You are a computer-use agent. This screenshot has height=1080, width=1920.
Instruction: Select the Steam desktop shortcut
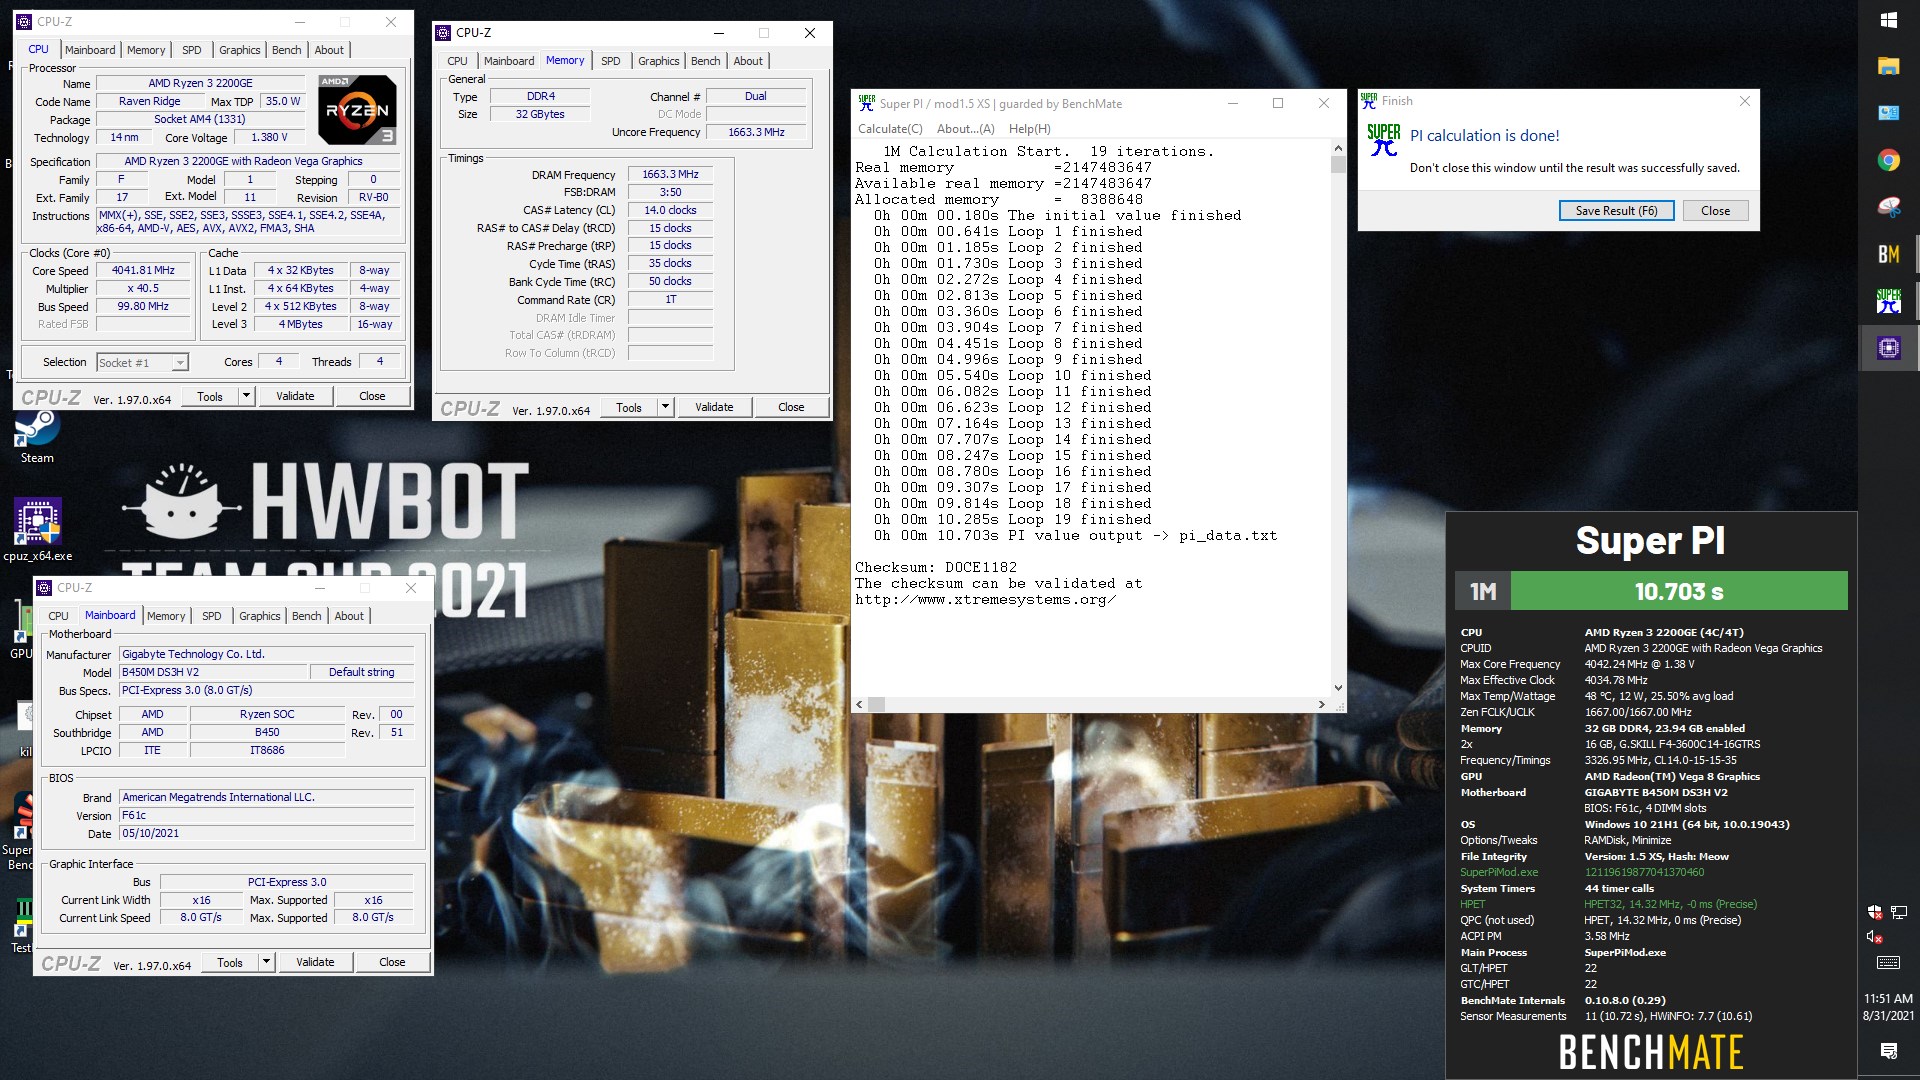coord(37,438)
